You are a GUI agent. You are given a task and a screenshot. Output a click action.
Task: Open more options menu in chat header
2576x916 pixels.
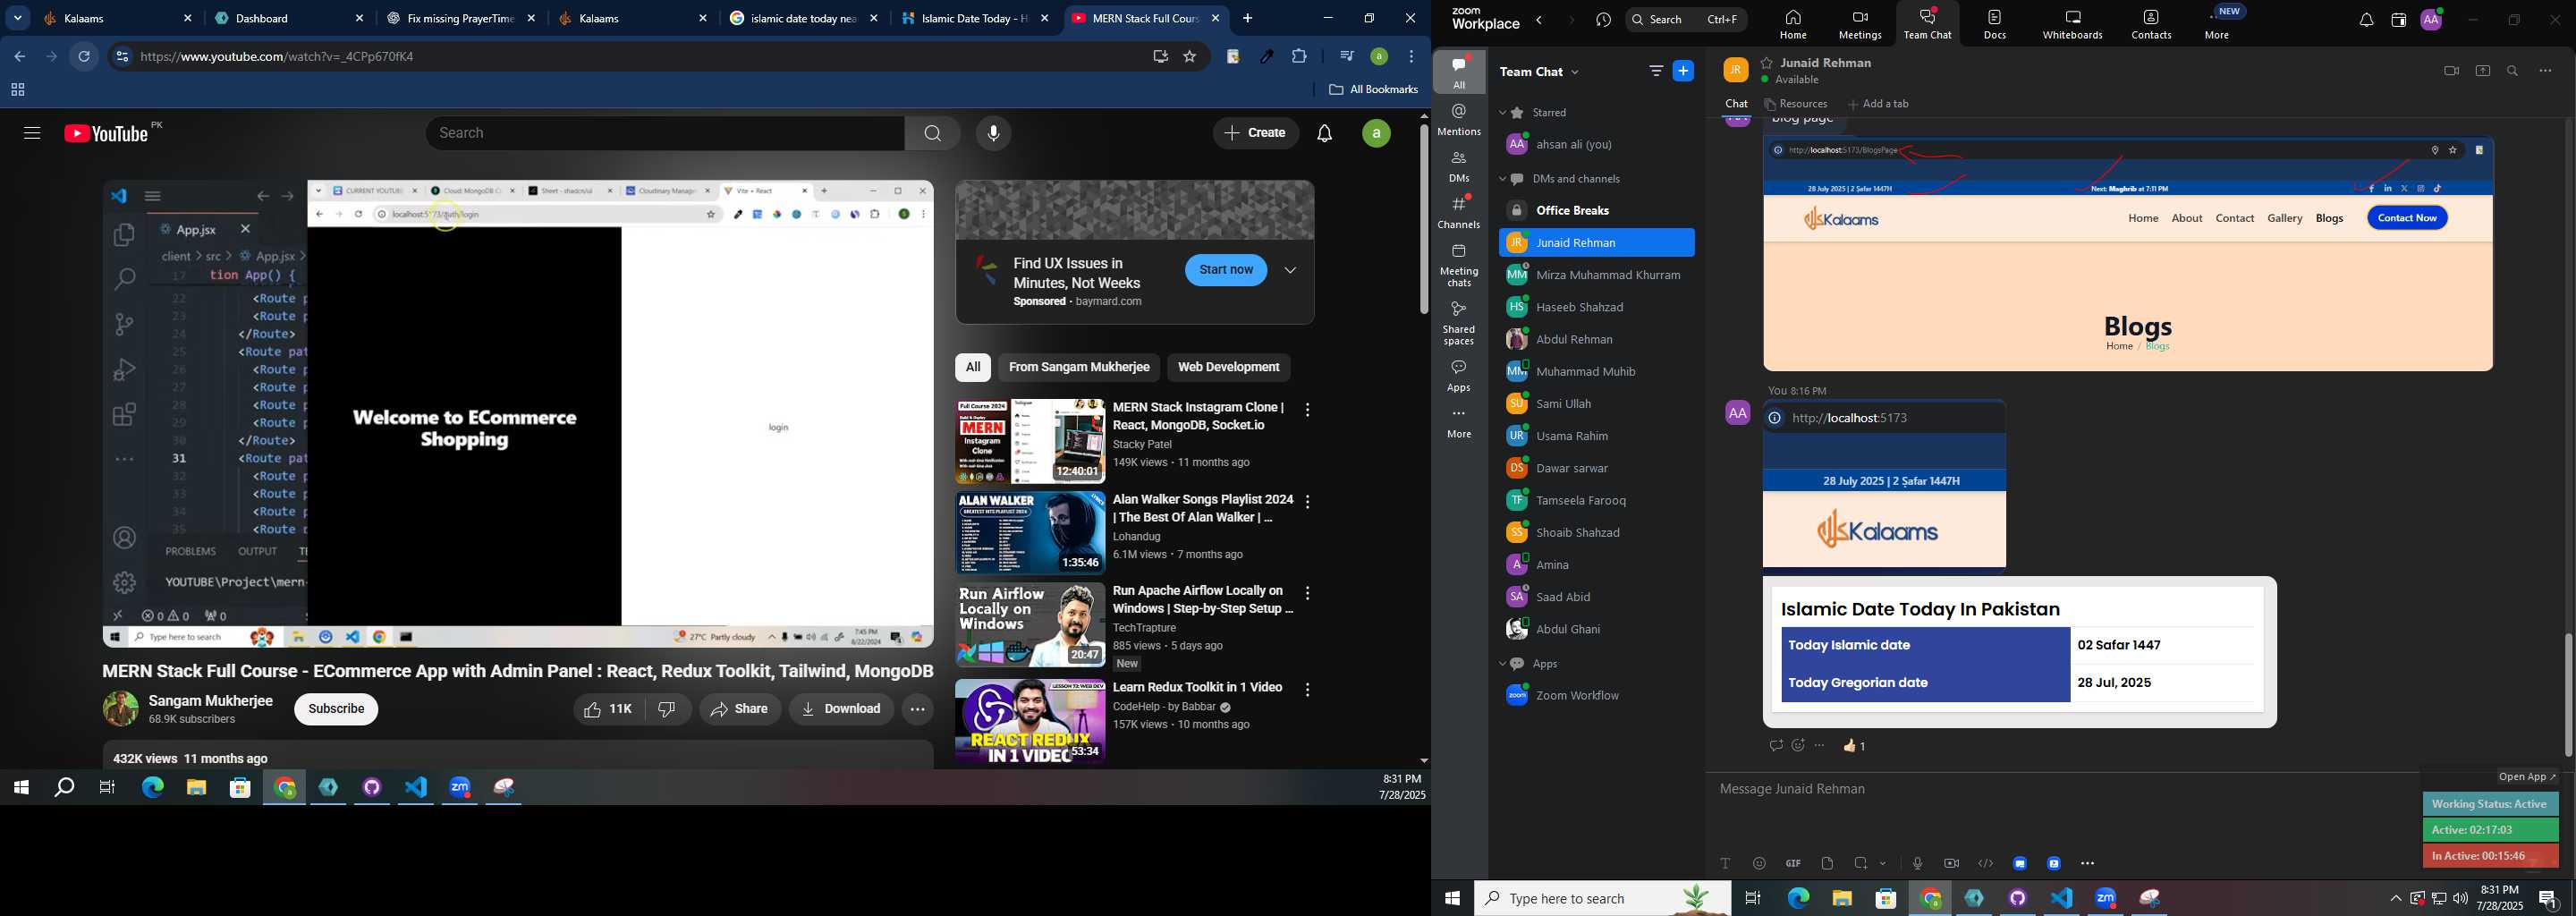click(2546, 71)
